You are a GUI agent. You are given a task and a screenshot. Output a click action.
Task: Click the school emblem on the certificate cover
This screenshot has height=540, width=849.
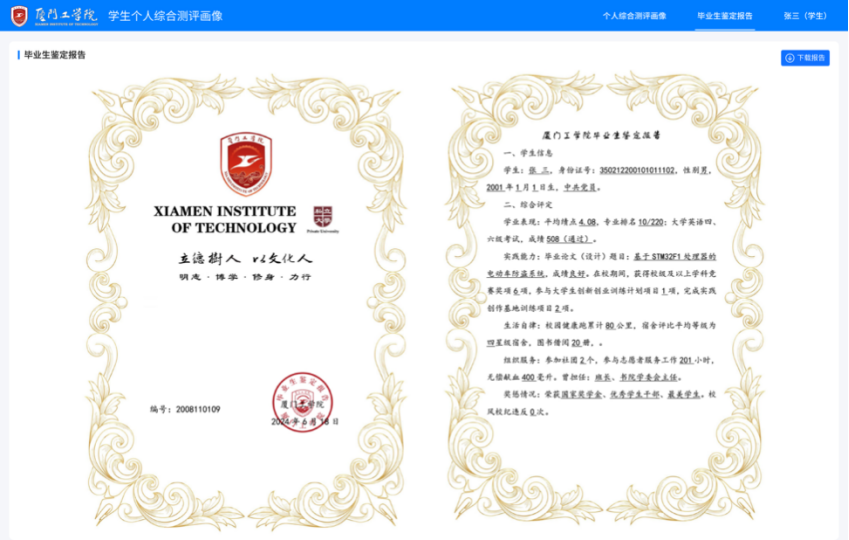tap(246, 164)
